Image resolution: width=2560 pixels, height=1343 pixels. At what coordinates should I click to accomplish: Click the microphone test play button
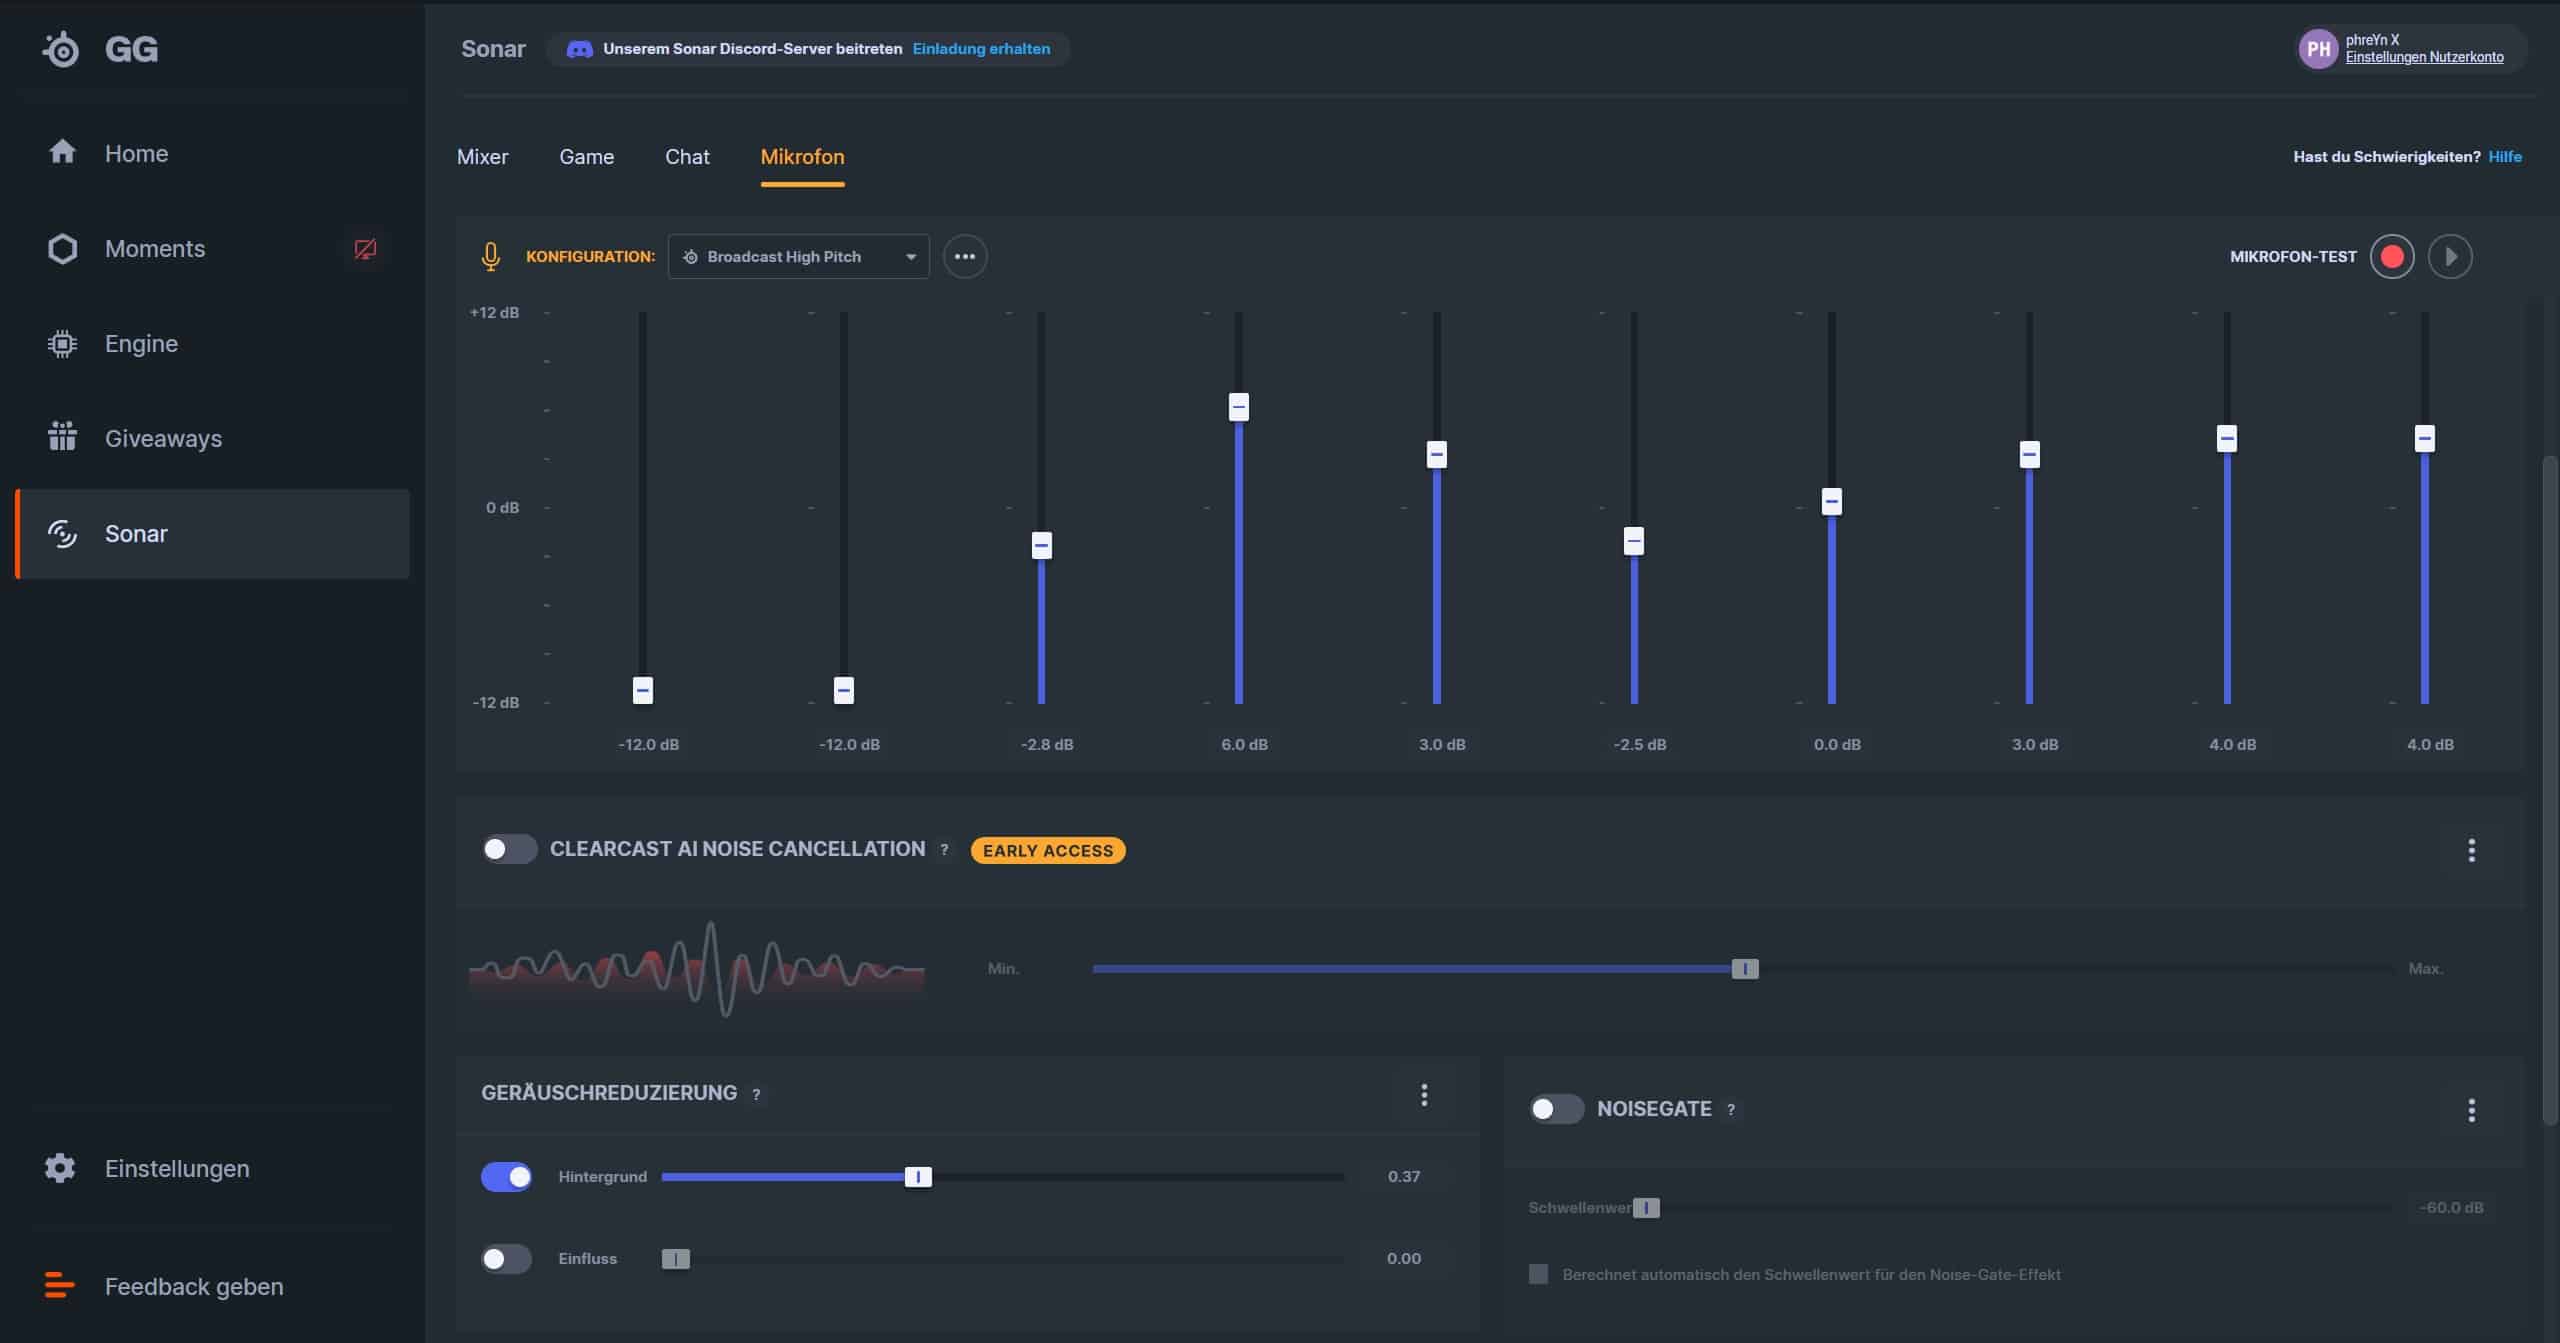pos(2449,257)
